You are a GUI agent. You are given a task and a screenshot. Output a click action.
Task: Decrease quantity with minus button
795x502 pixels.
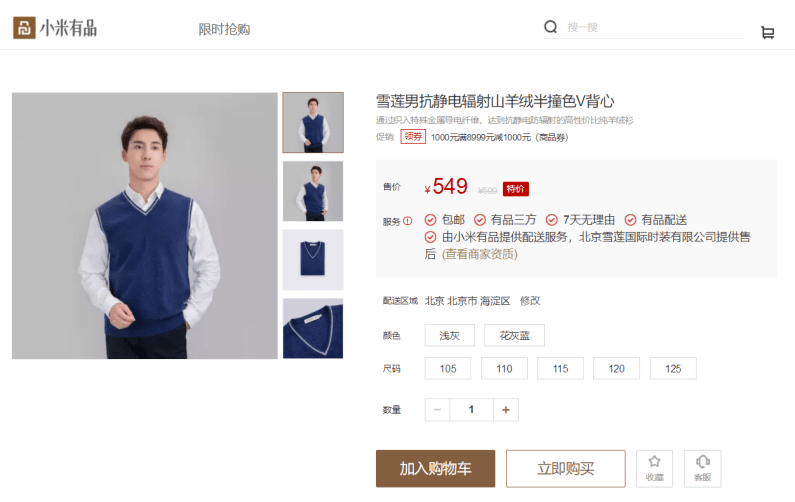pyautogui.click(x=438, y=410)
